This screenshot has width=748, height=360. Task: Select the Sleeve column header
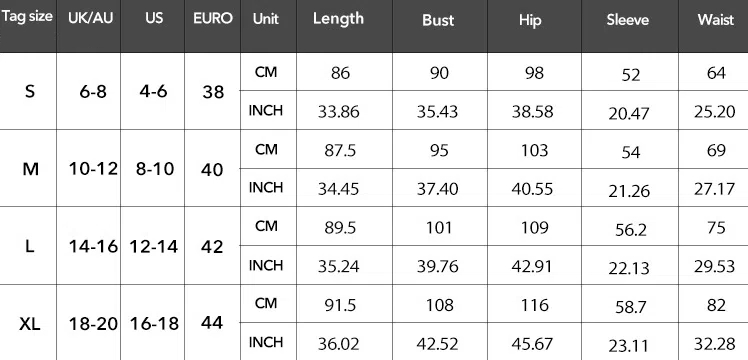coord(628,20)
